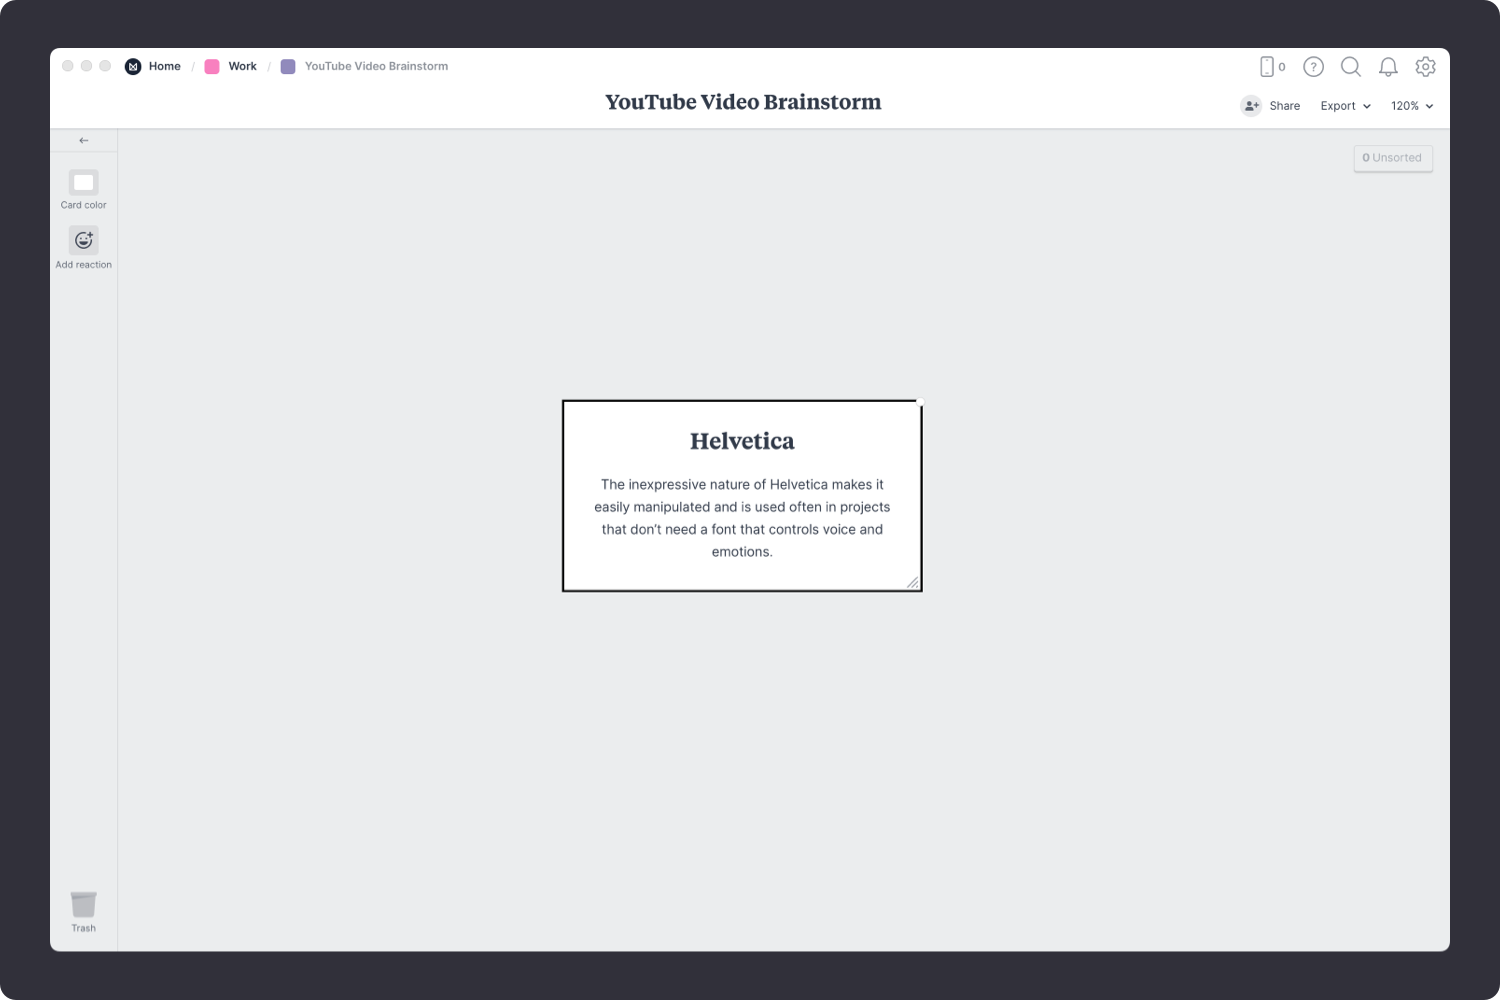Click the Milanote home logo icon
Viewport: 1500px width, 1000px height.
[133, 66]
